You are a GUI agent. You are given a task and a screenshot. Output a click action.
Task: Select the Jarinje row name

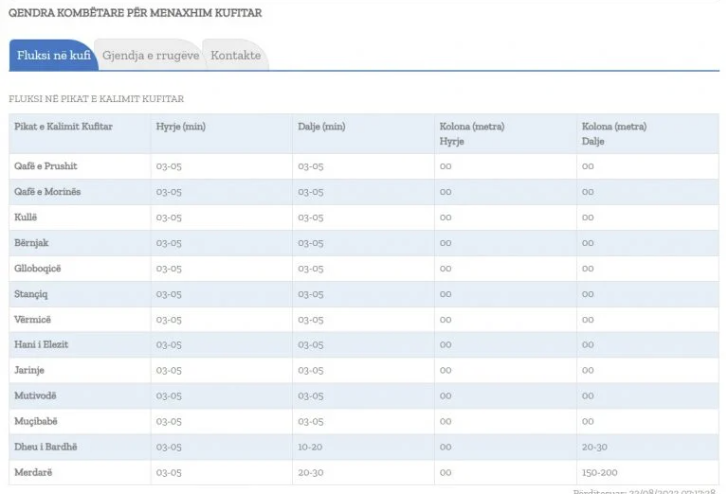coord(30,370)
